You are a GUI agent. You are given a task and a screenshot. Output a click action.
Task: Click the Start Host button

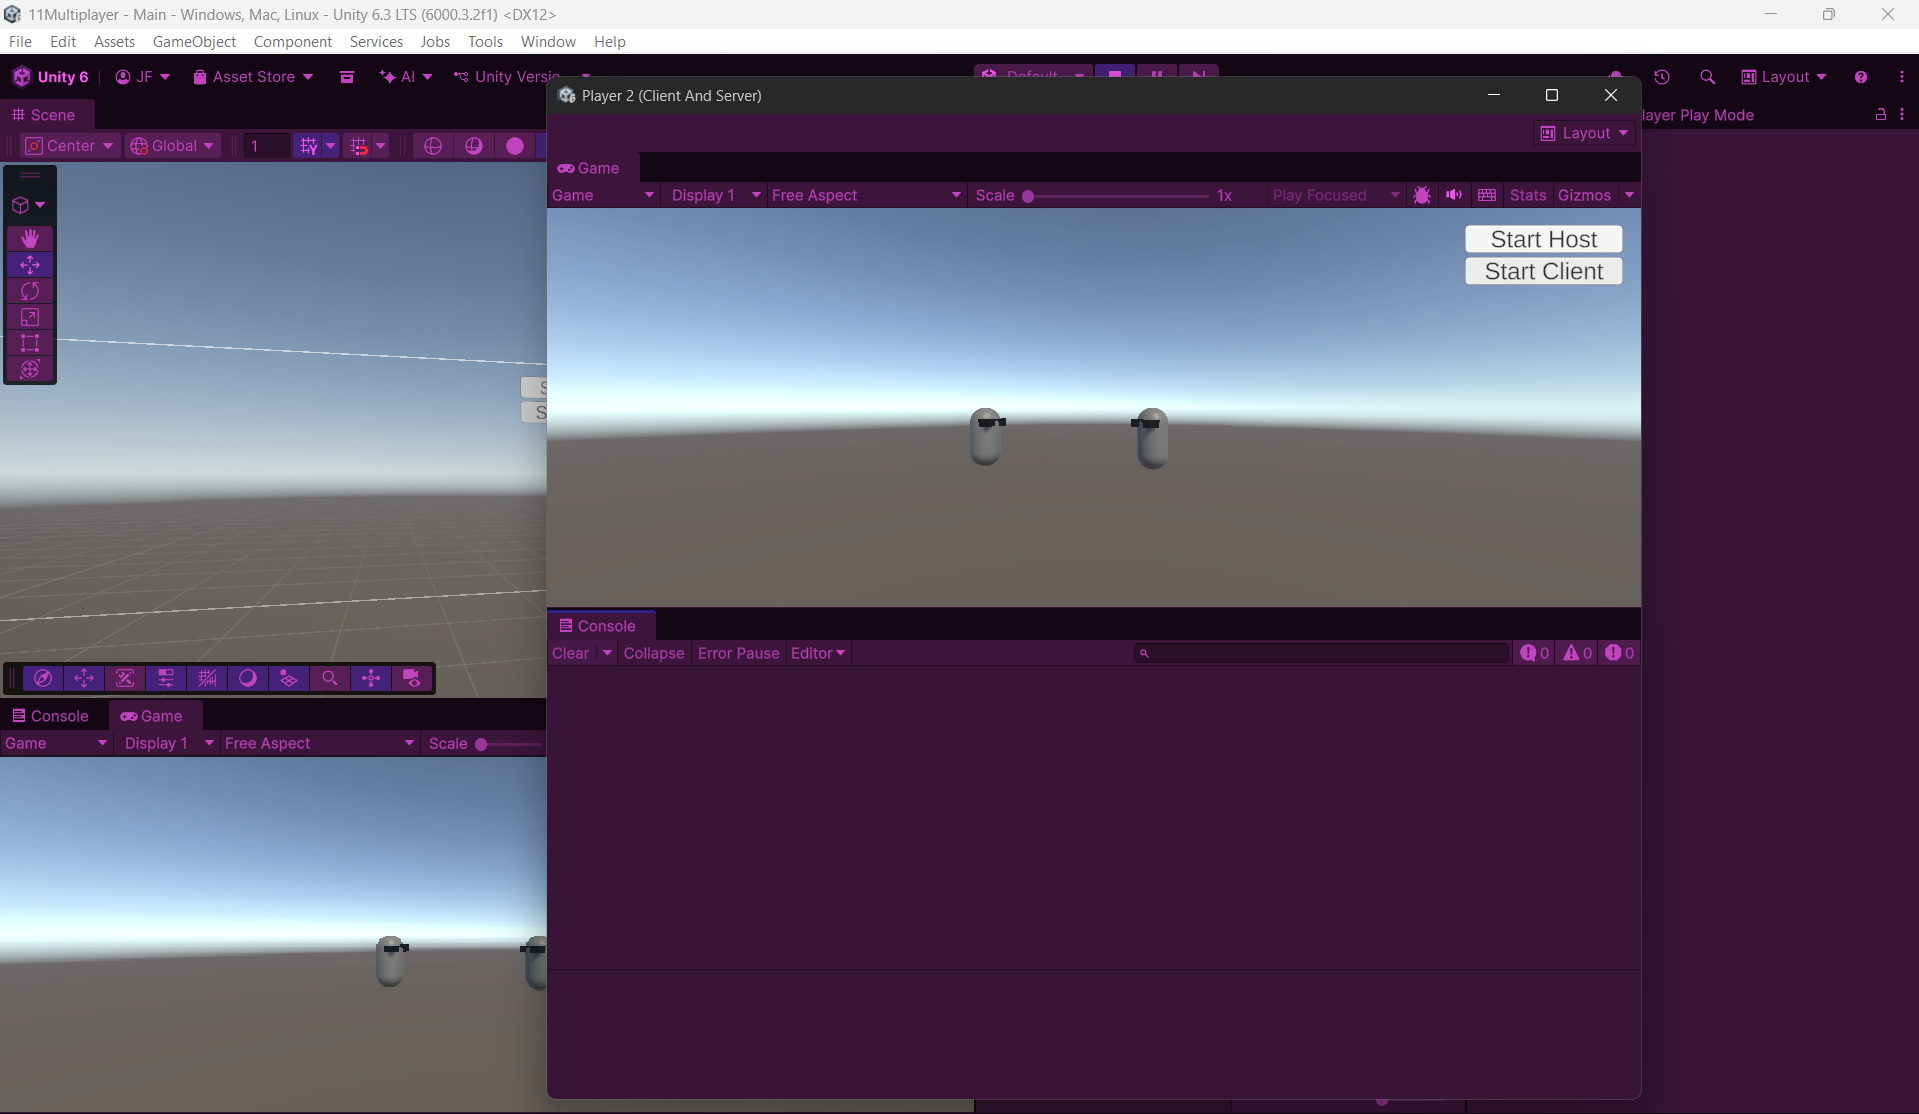1543,239
